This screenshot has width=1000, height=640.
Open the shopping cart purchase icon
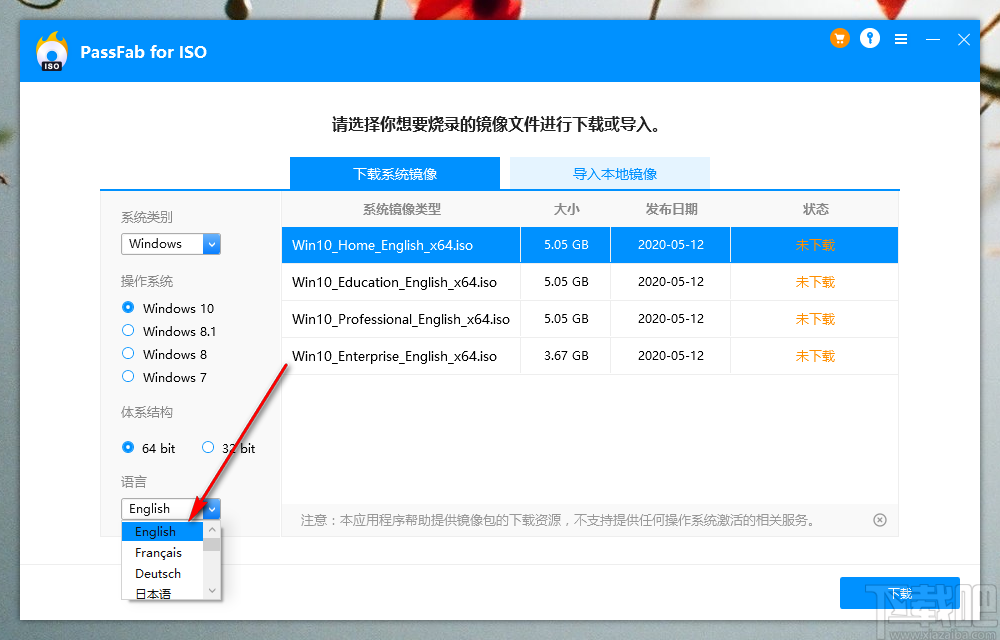point(839,38)
